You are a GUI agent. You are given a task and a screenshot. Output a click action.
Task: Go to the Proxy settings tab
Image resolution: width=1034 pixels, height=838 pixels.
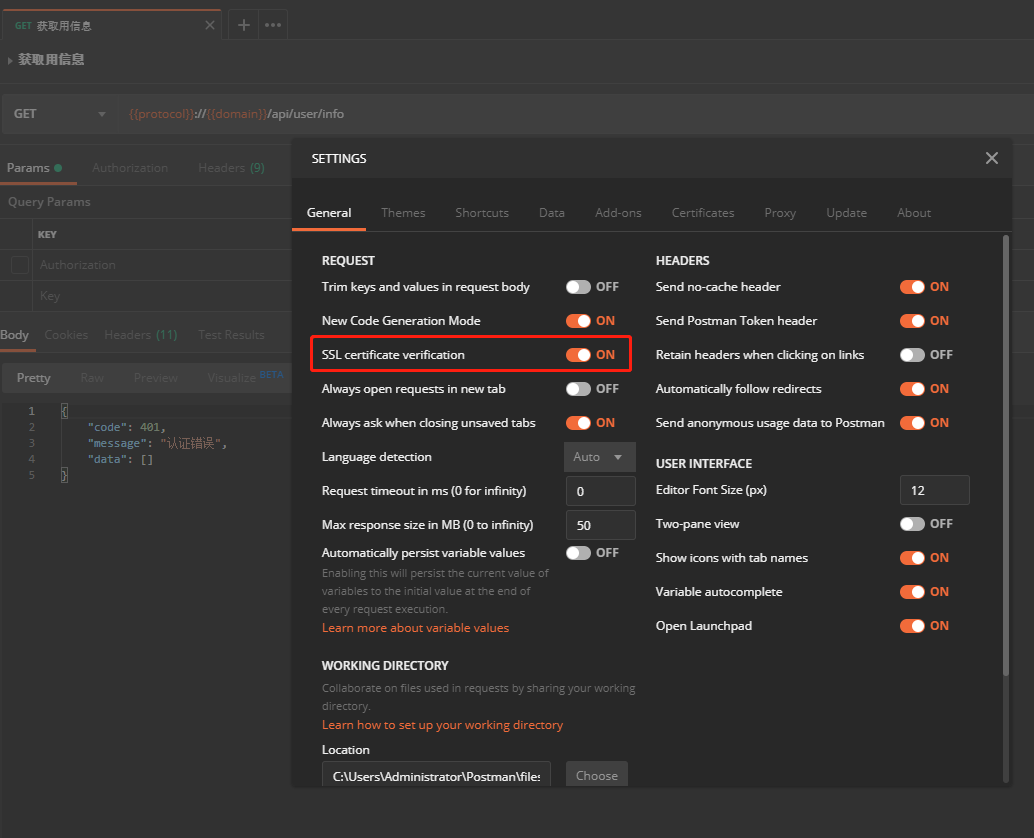[780, 213]
